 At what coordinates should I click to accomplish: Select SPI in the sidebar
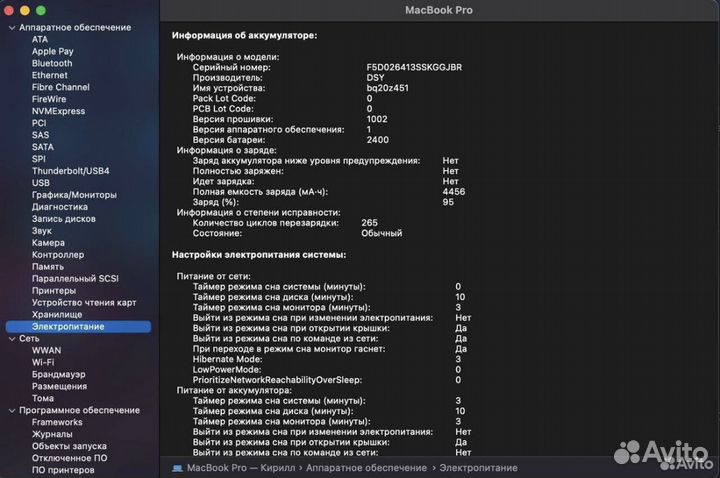point(39,159)
